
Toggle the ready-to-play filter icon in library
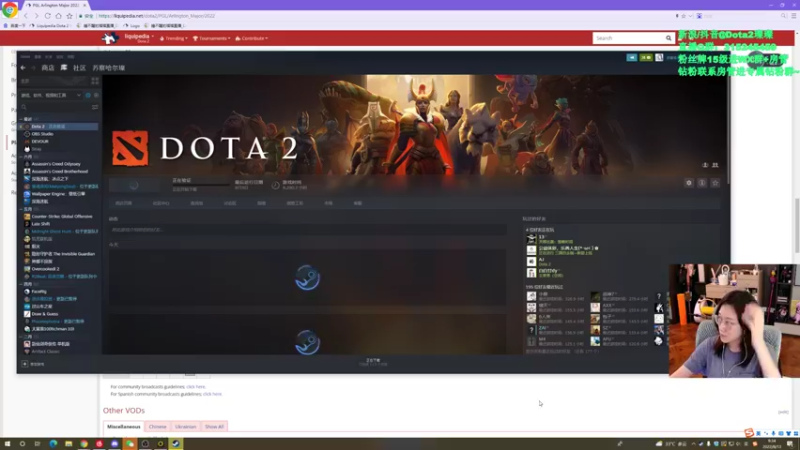[96, 95]
